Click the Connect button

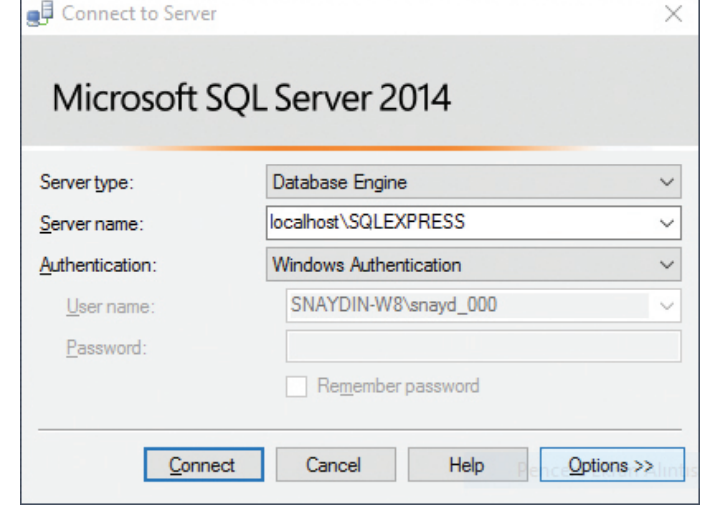click(203, 465)
